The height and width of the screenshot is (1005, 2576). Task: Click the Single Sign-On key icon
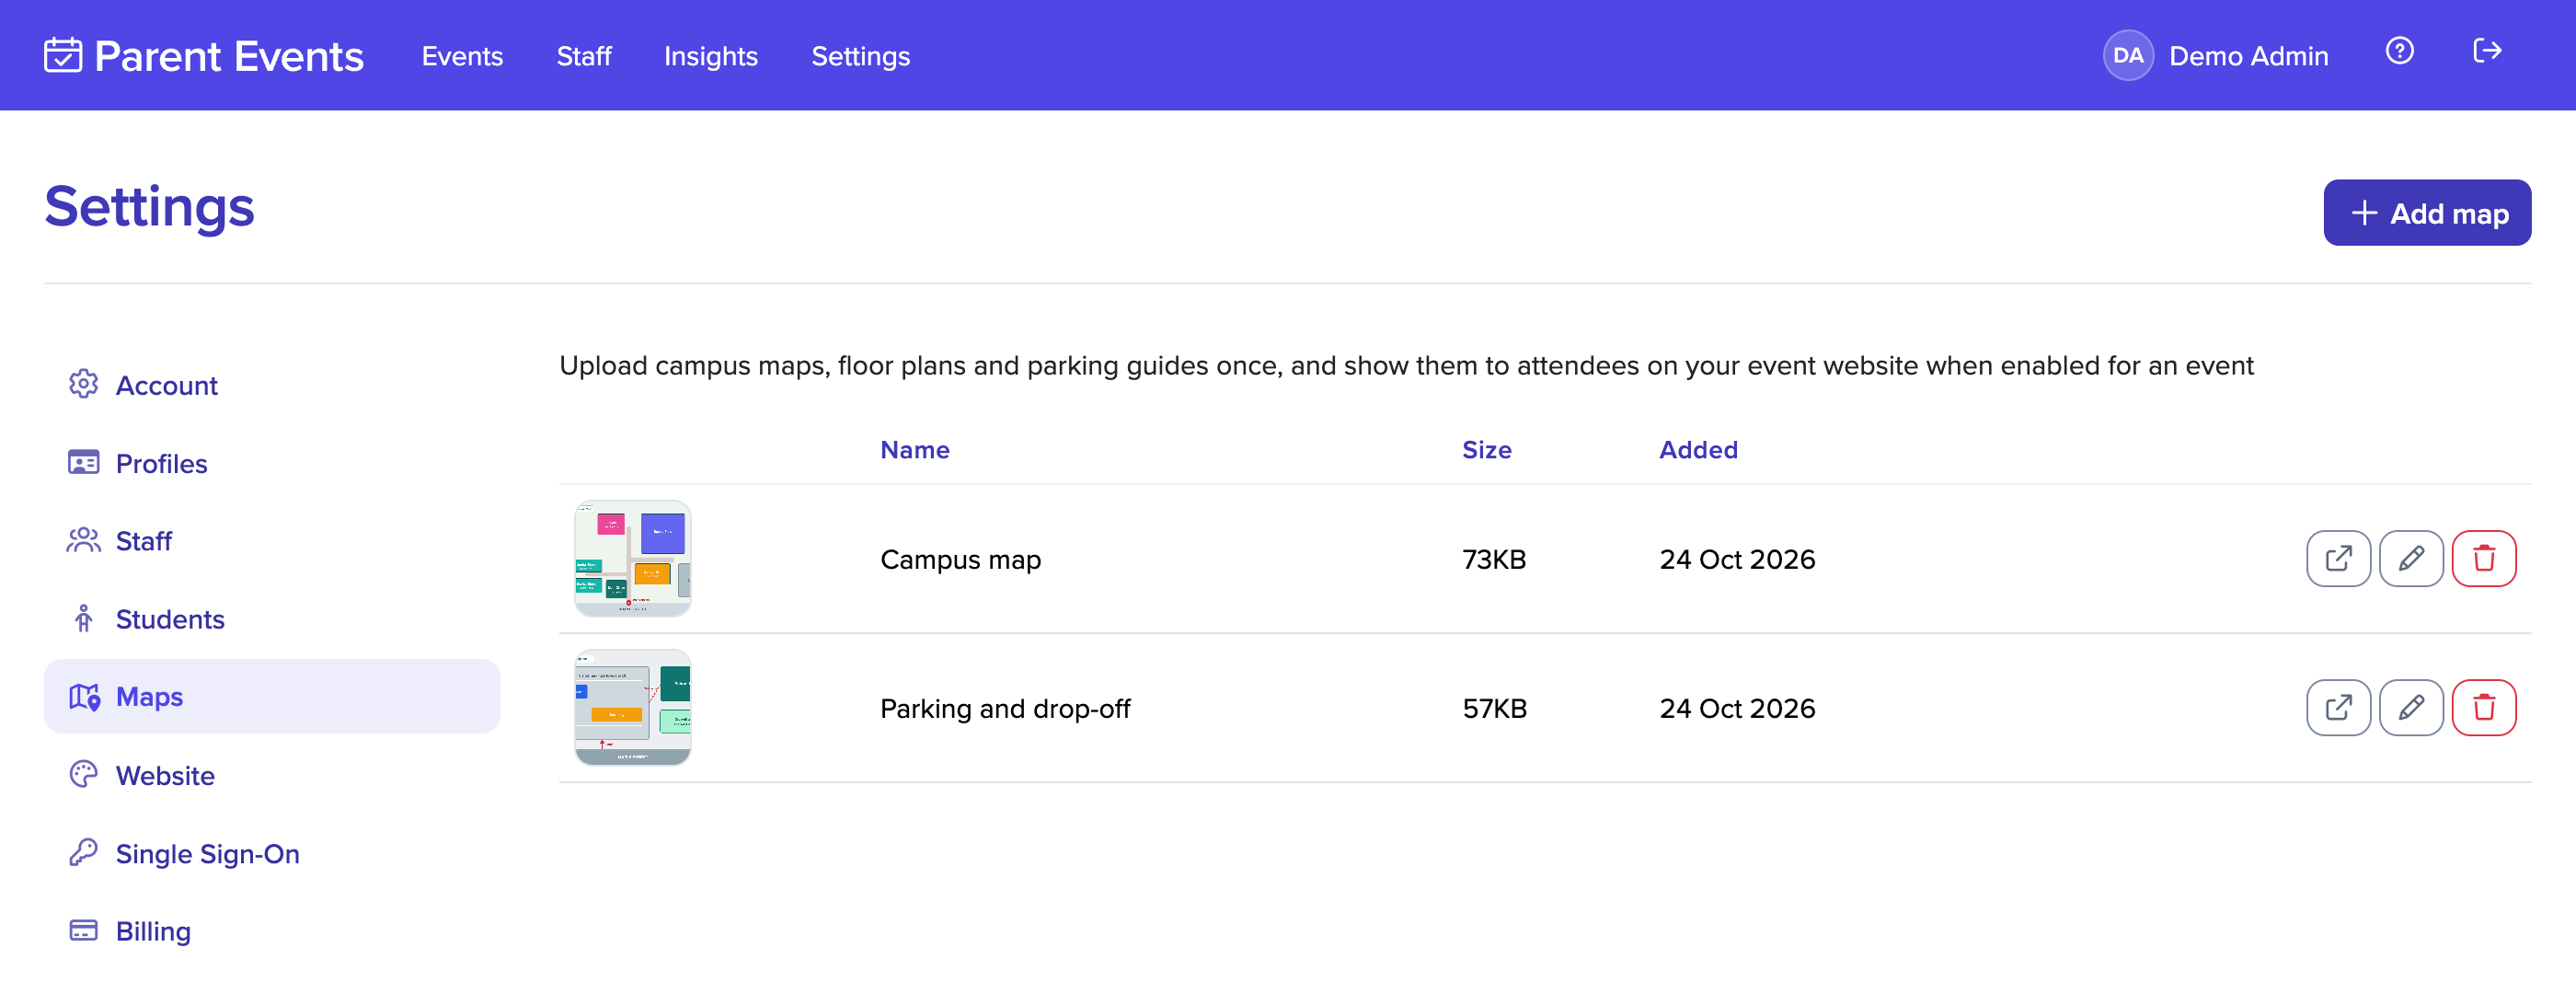tap(83, 852)
